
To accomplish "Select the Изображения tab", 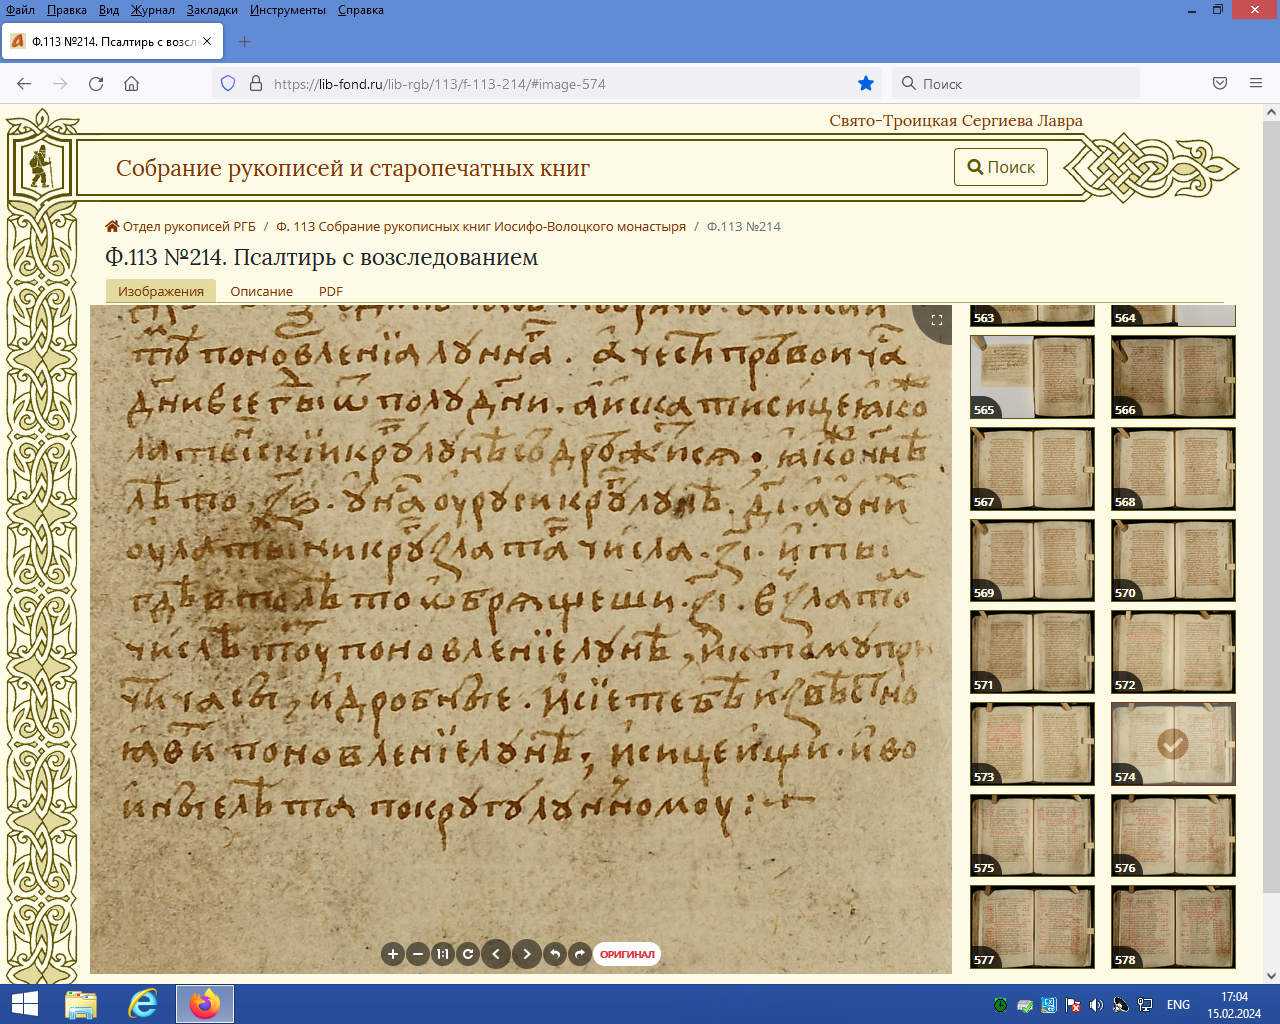I will click(161, 291).
